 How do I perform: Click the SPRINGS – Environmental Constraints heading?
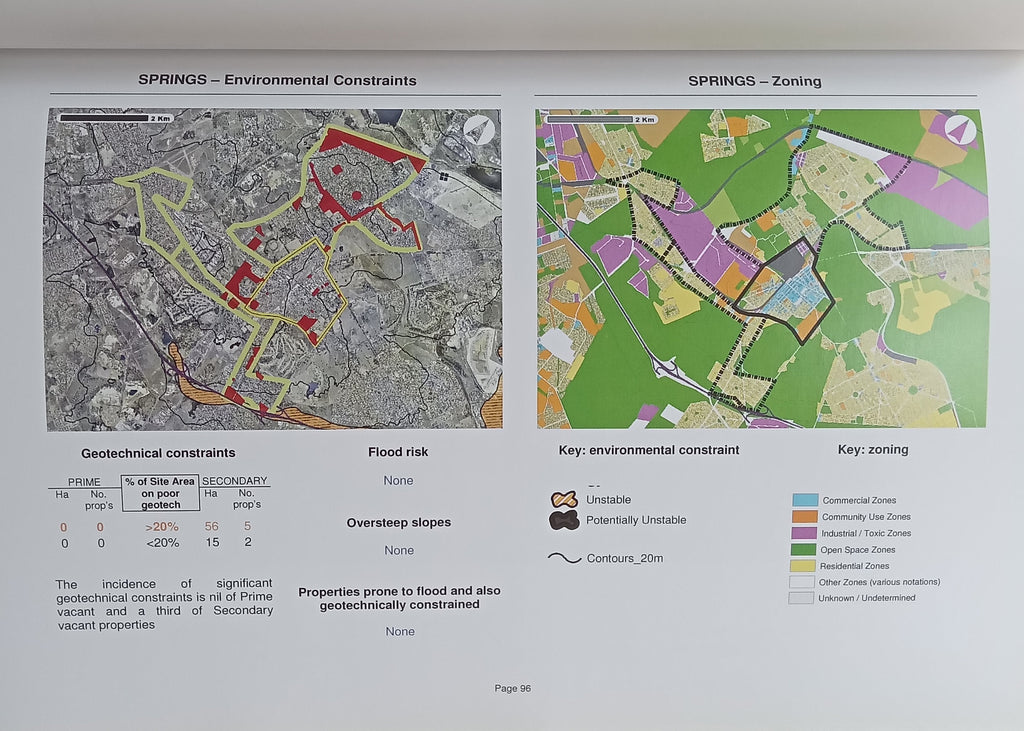[x=277, y=80]
